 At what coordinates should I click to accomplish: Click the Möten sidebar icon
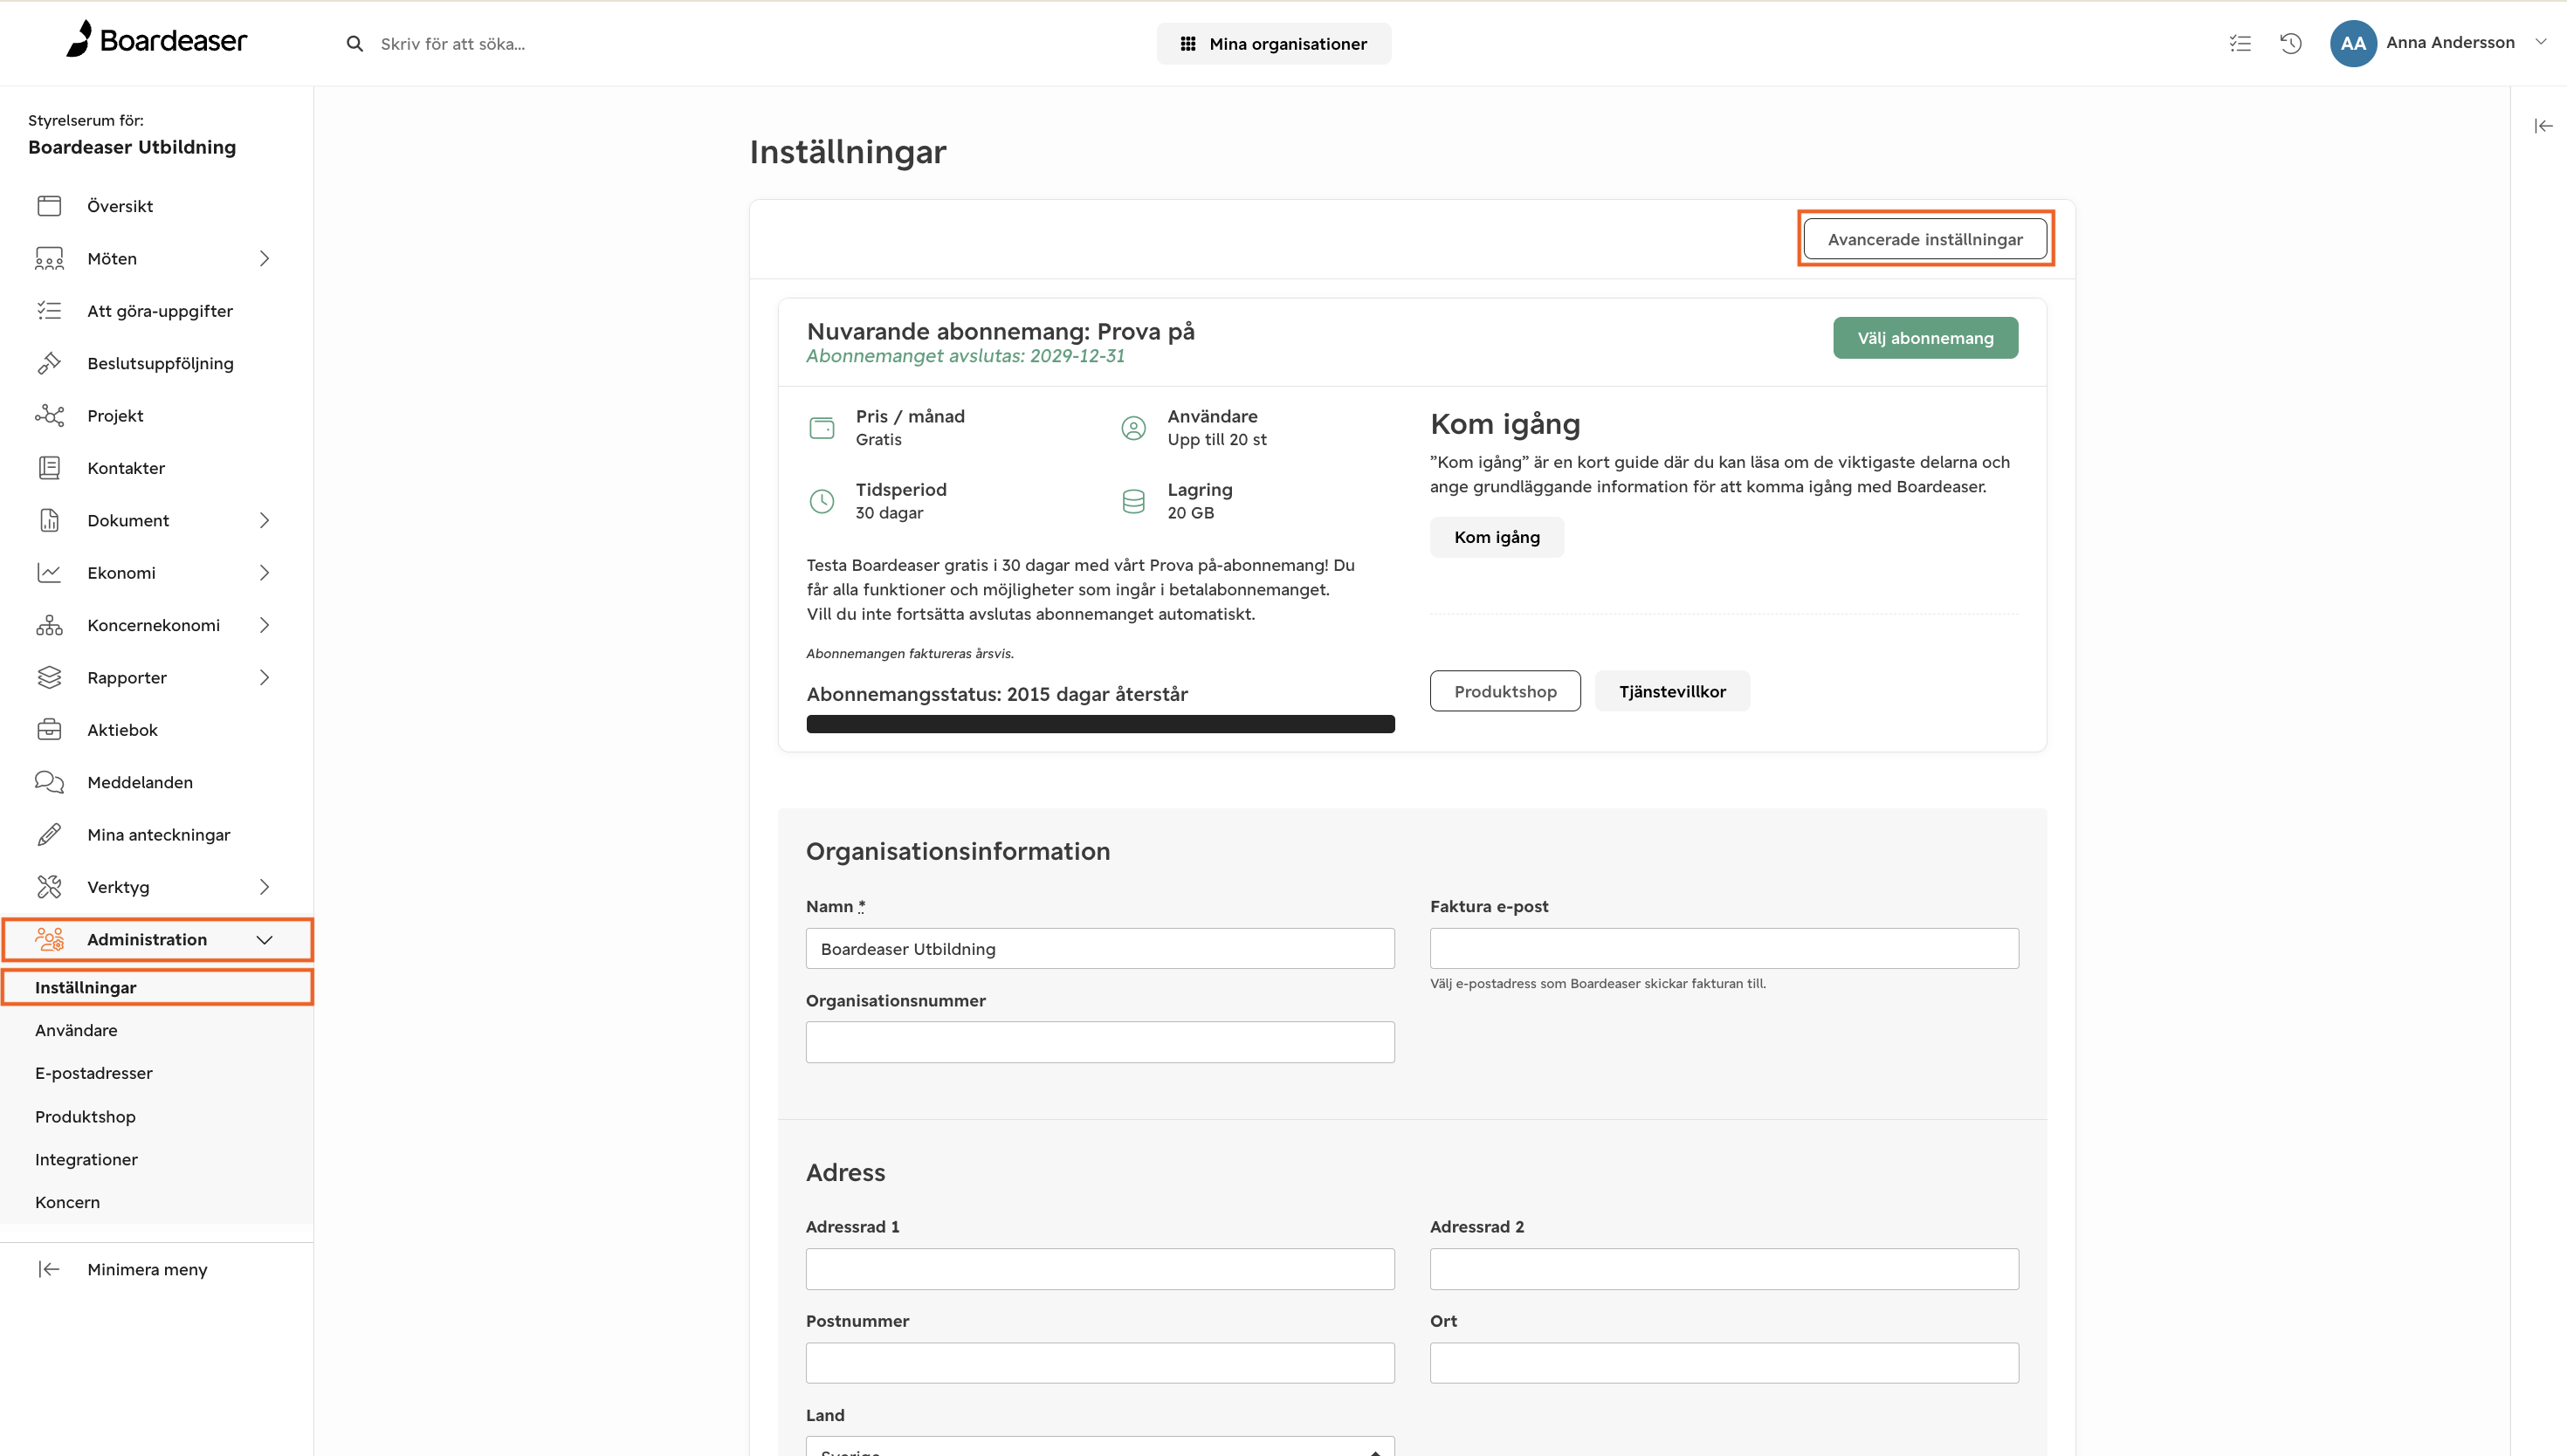pos(49,258)
